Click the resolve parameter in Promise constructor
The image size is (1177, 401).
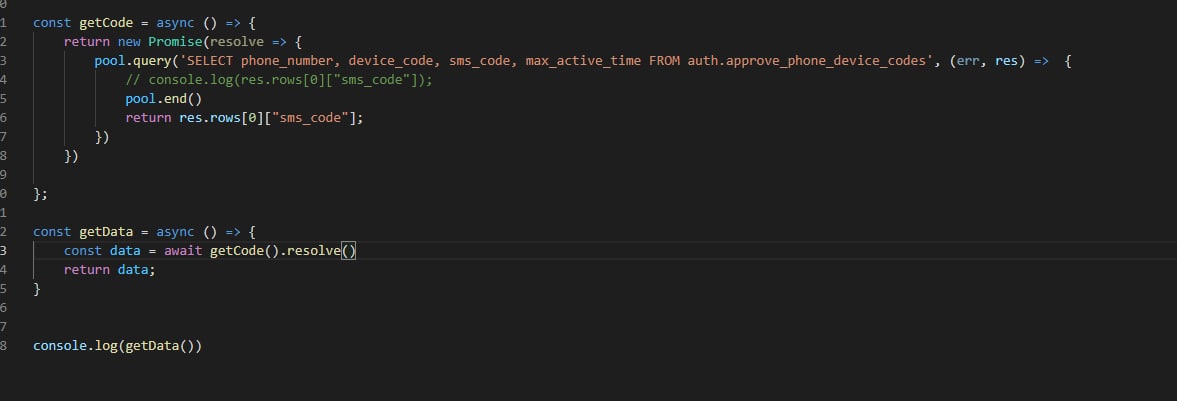(237, 41)
